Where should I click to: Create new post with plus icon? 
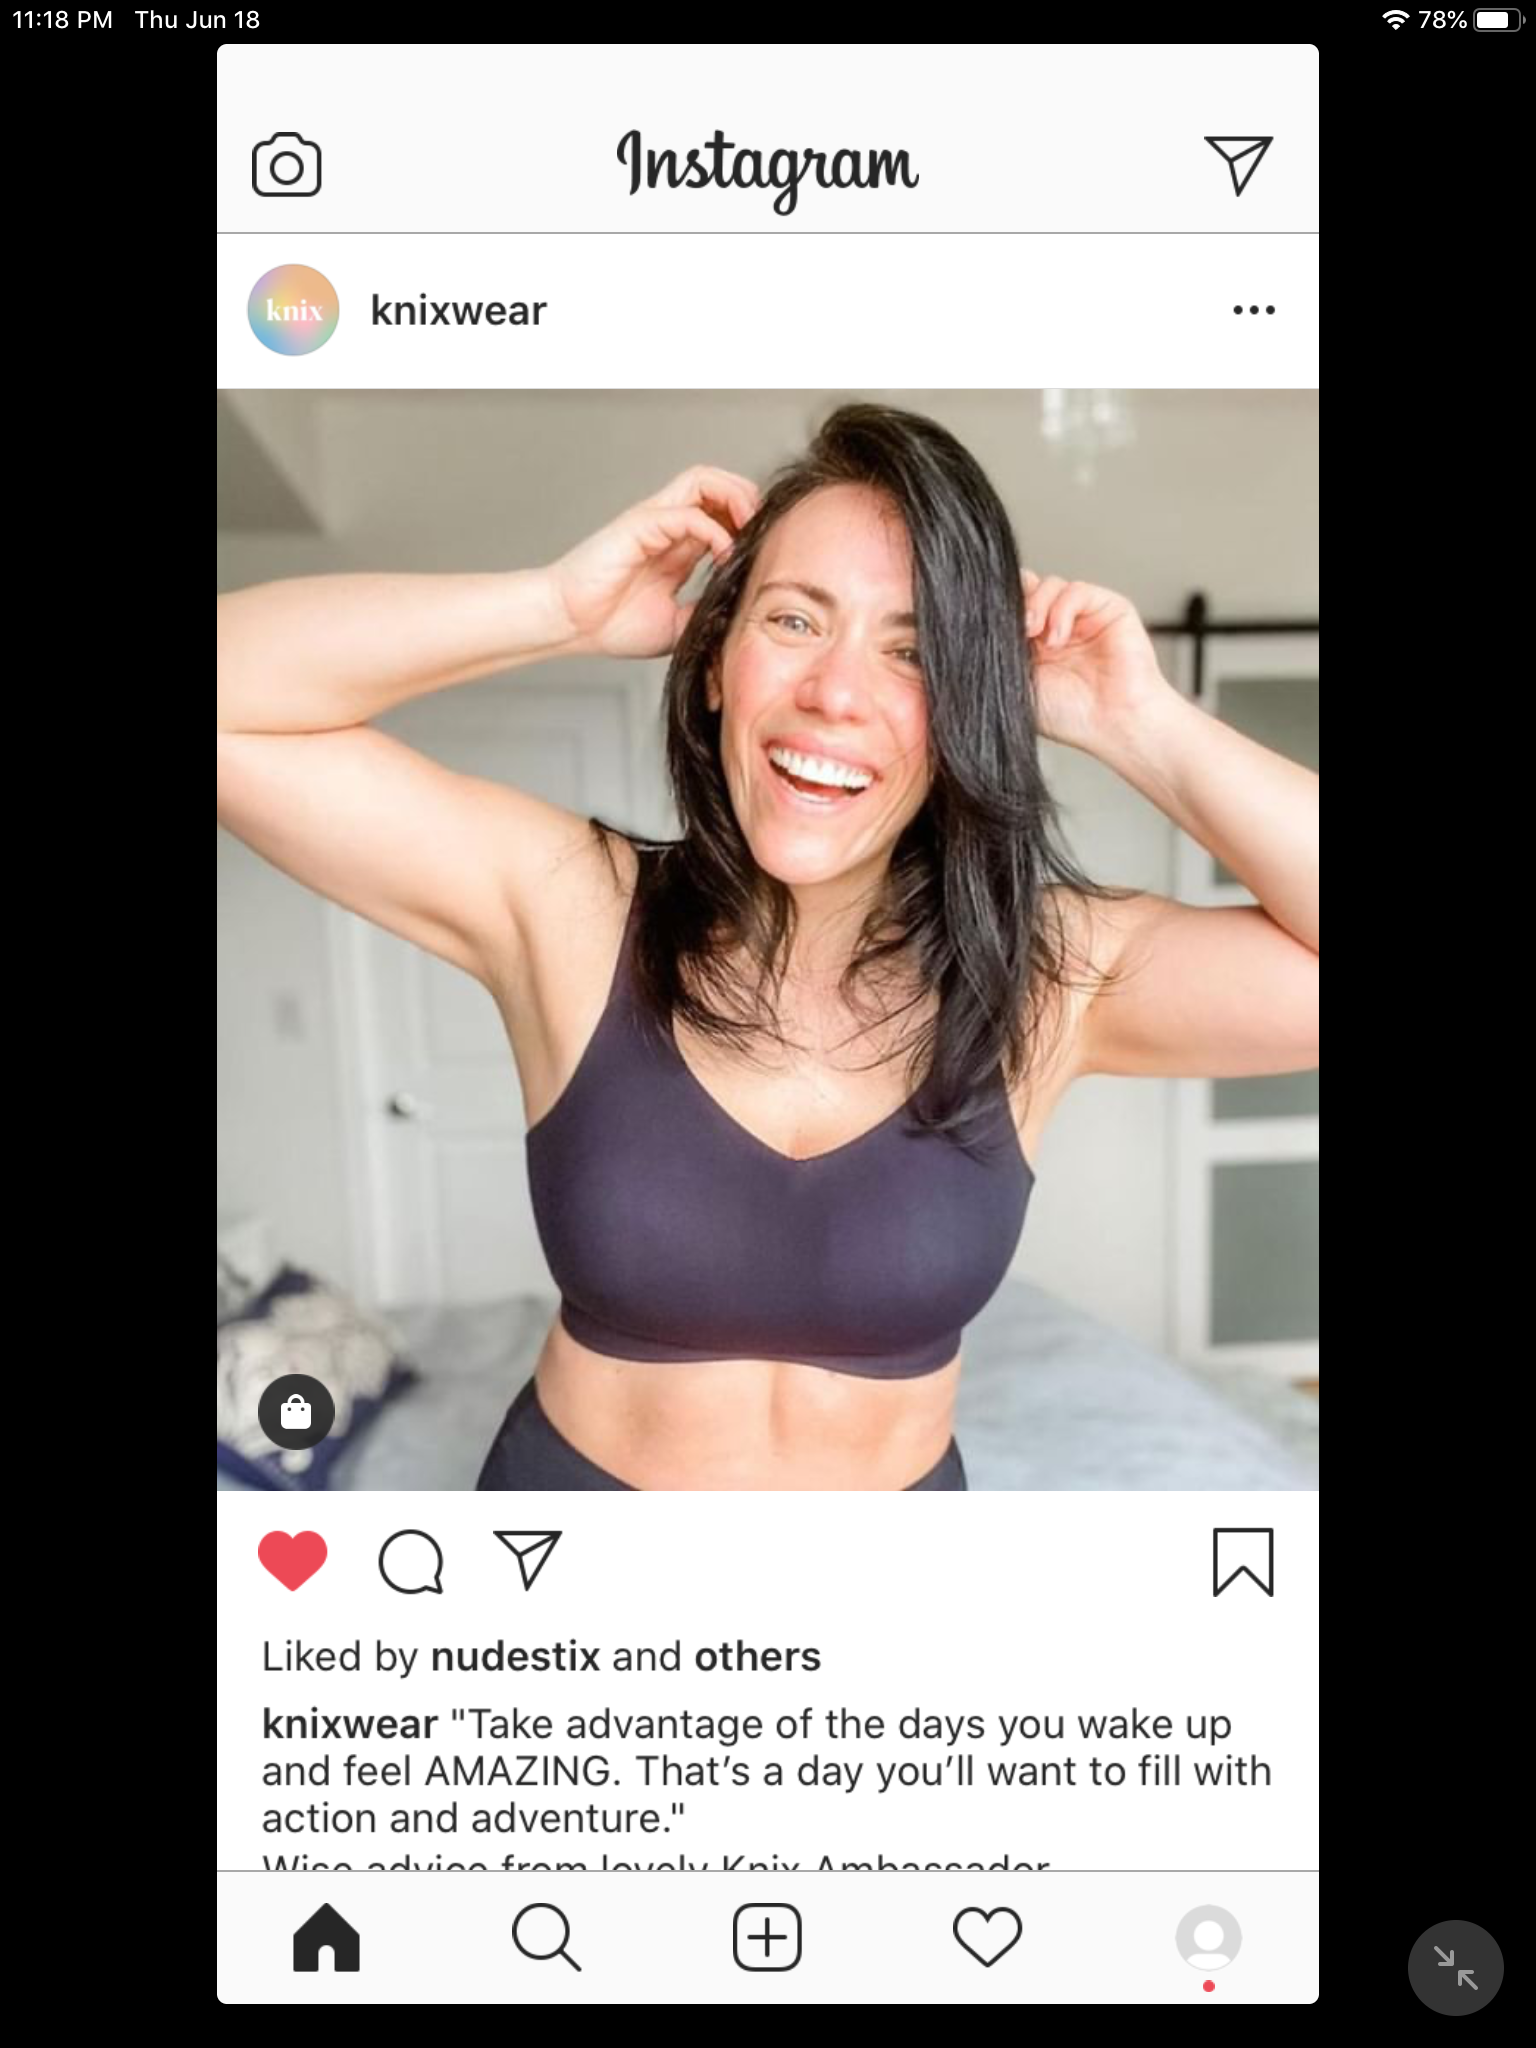(767, 1937)
